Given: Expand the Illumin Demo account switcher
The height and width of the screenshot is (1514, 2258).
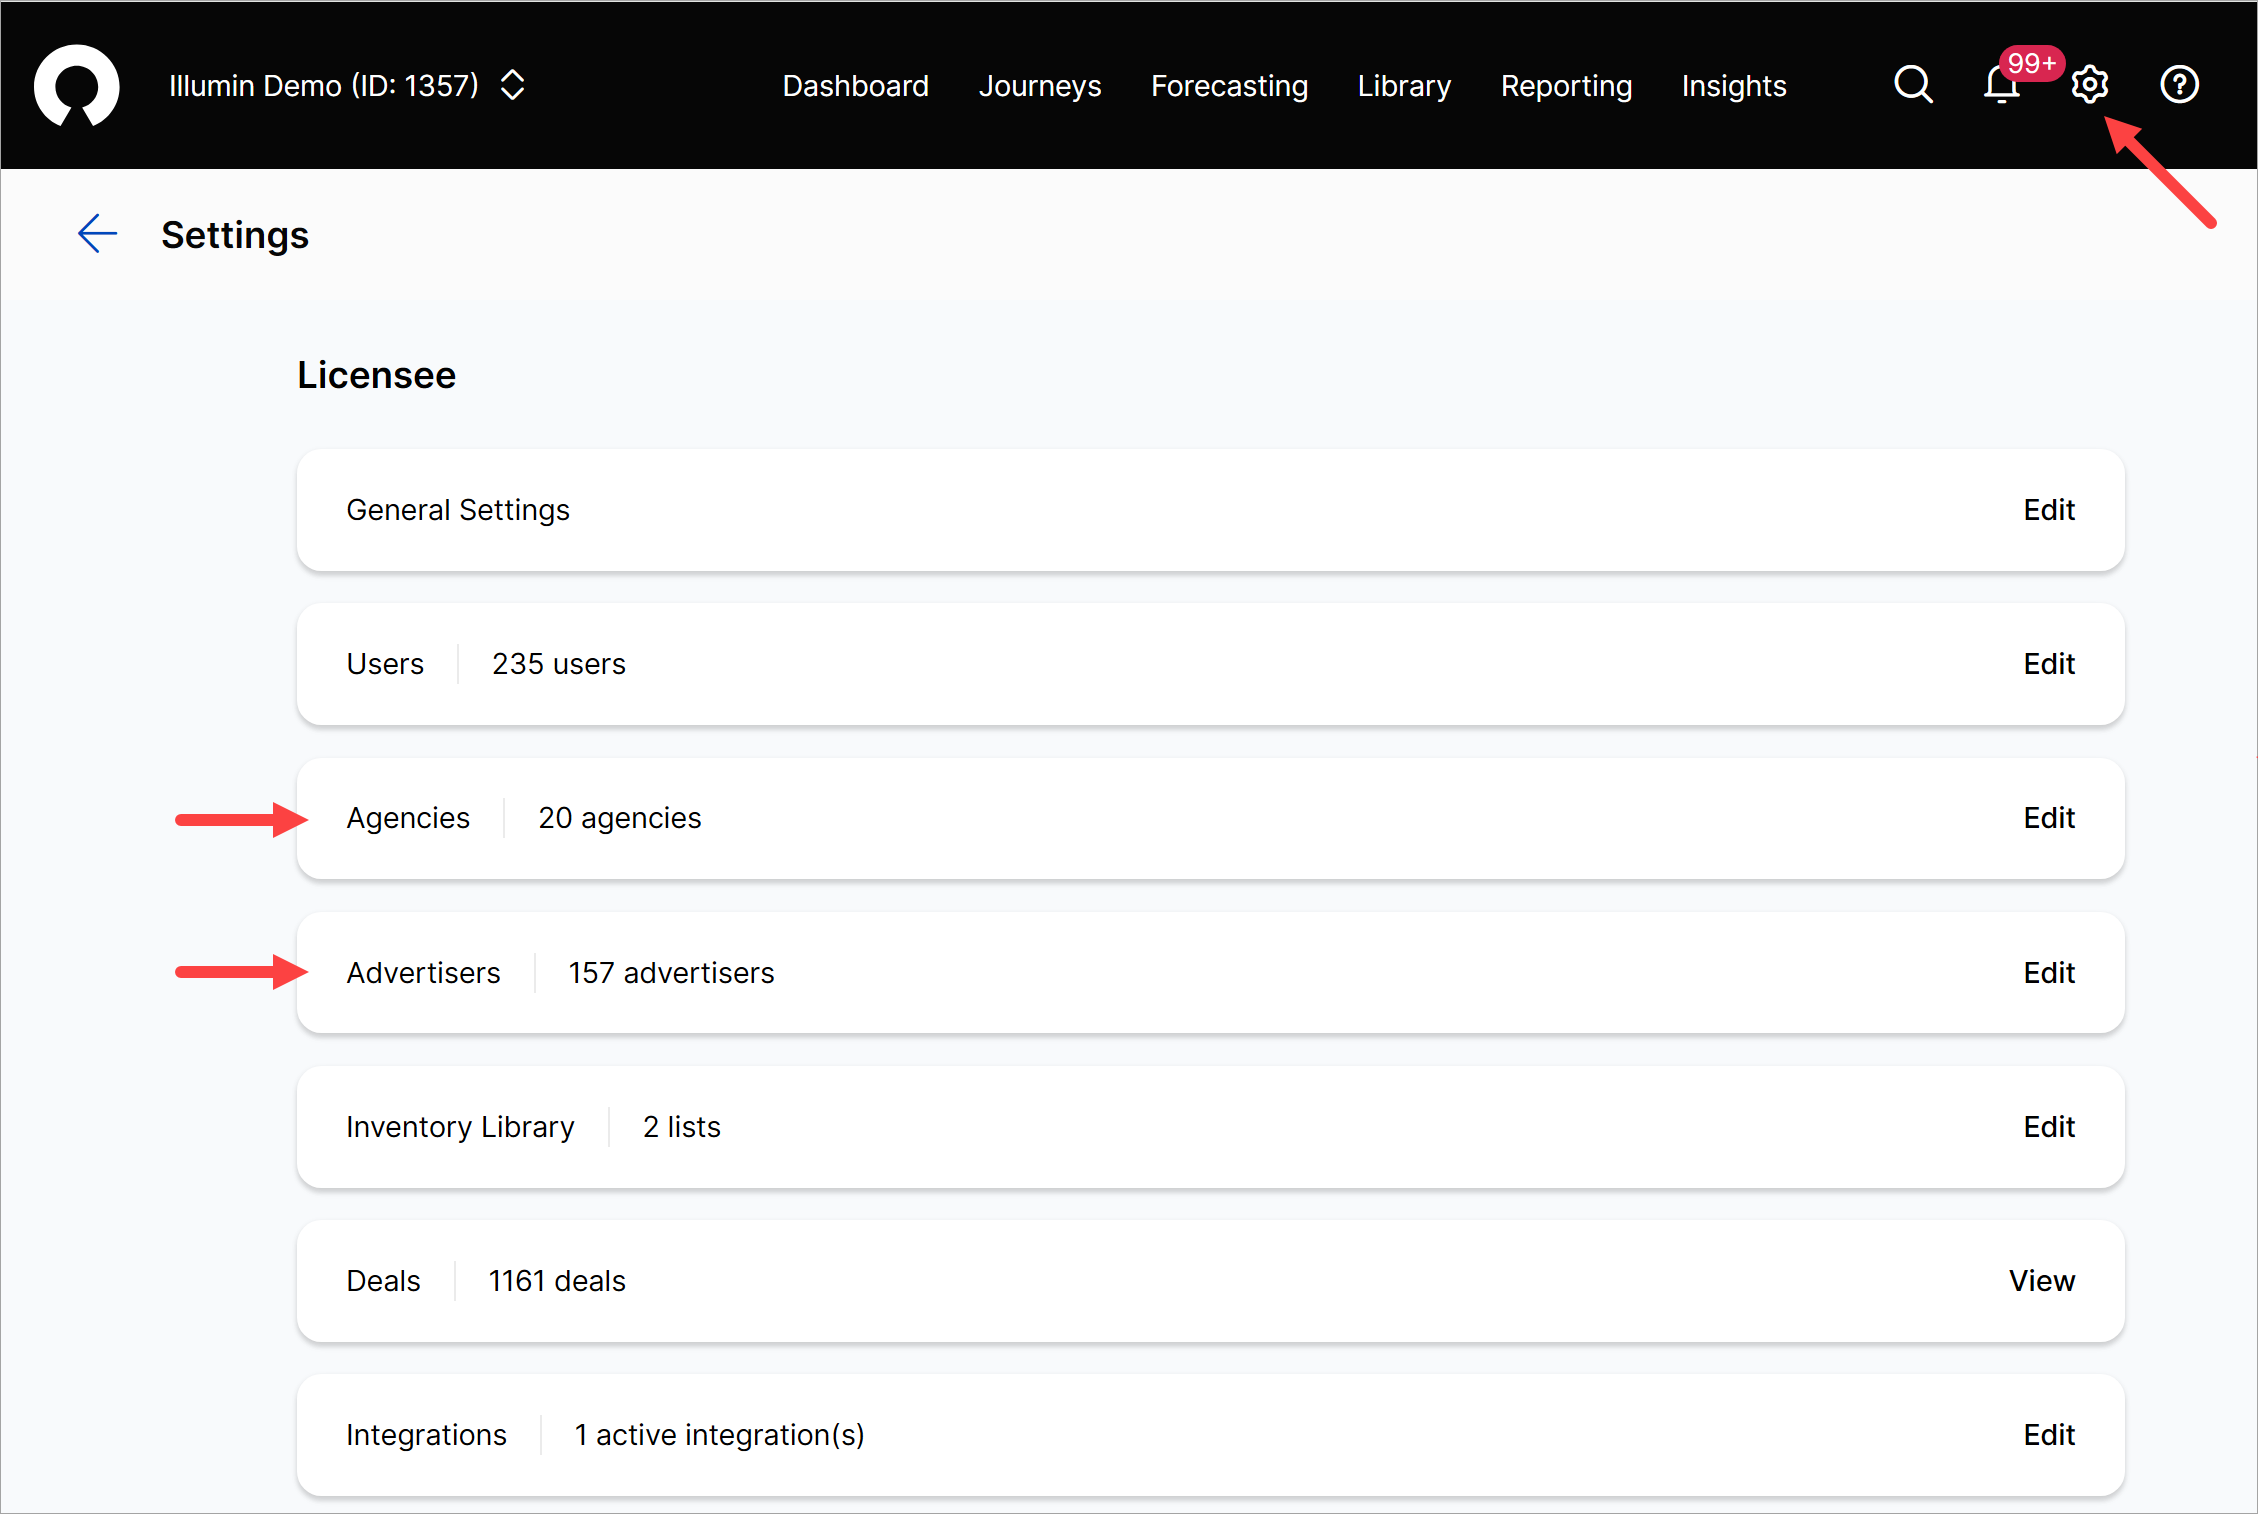Looking at the screenshot, I should coord(512,85).
